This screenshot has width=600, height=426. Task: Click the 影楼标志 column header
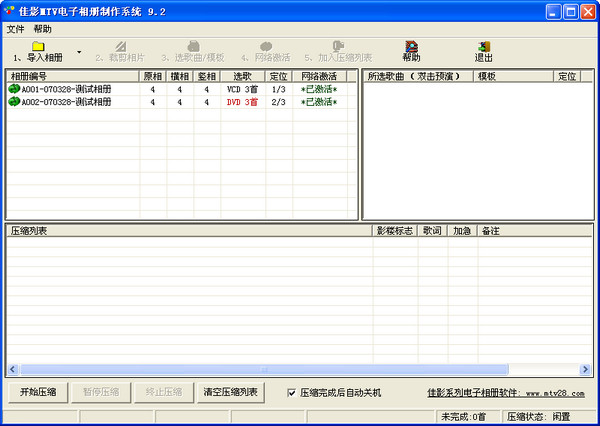click(395, 231)
